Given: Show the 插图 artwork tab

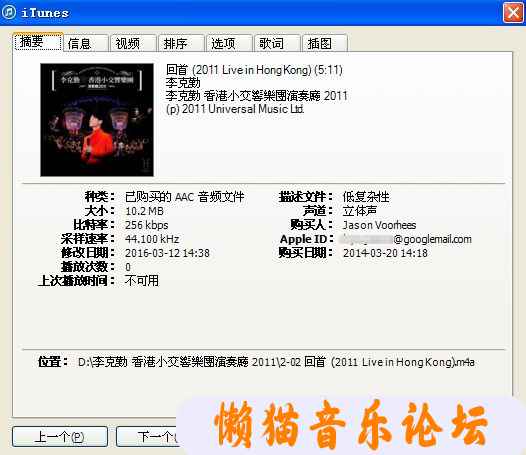Looking at the screenshot, I should coord(325,44).
